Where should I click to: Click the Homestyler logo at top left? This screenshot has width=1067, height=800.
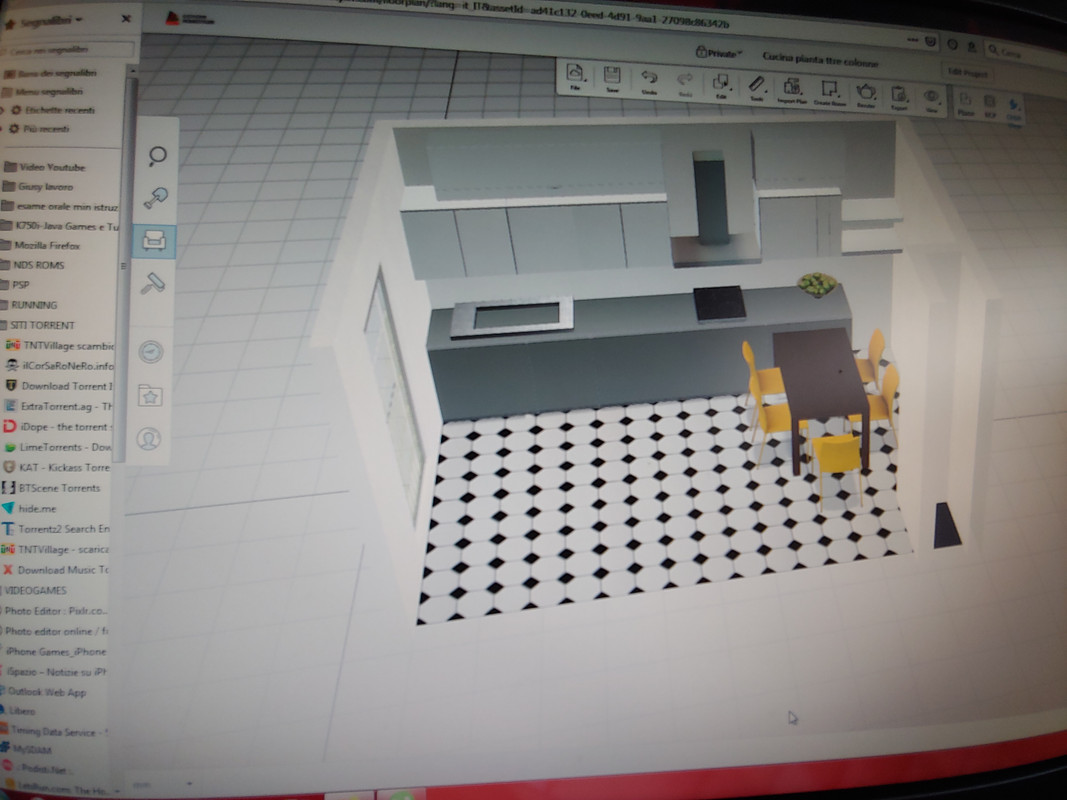click(x=190, y=19)
